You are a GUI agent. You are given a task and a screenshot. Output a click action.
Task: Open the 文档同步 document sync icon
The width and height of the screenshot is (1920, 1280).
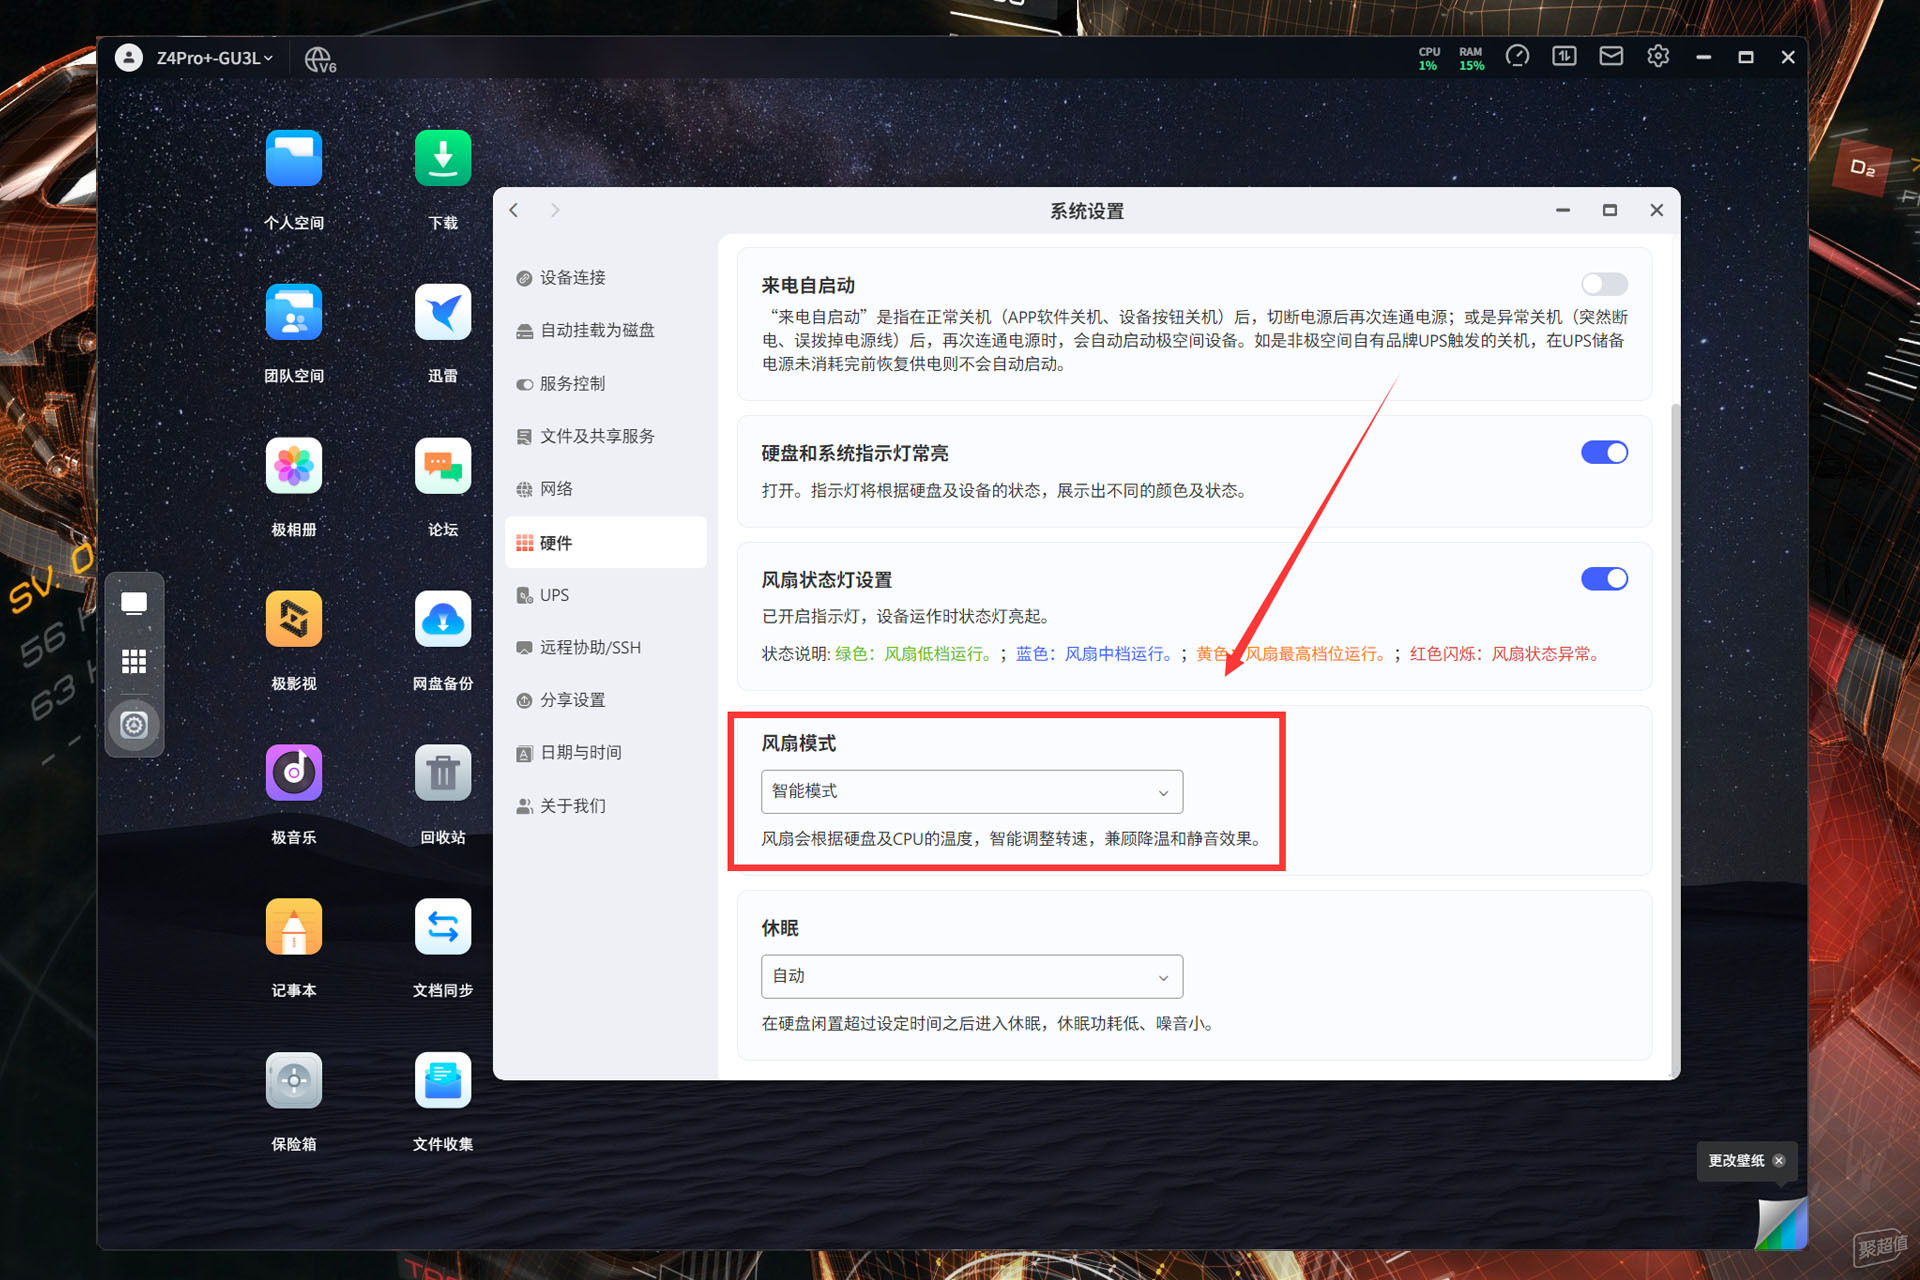tap(443, 927)
